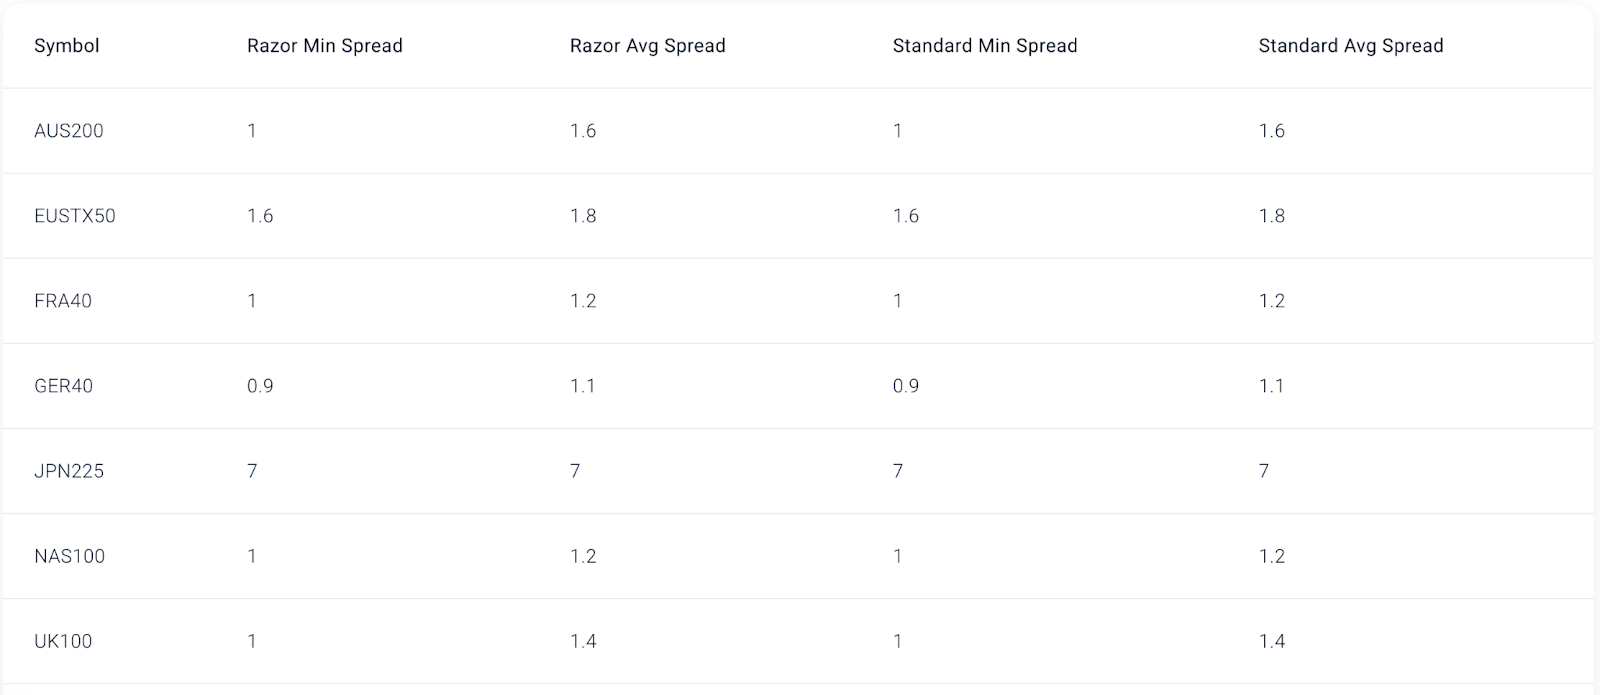This screenshot has height=695, width=1600.
Task: Select the UK100 symbol cell
Action: [x=63, y=641]
